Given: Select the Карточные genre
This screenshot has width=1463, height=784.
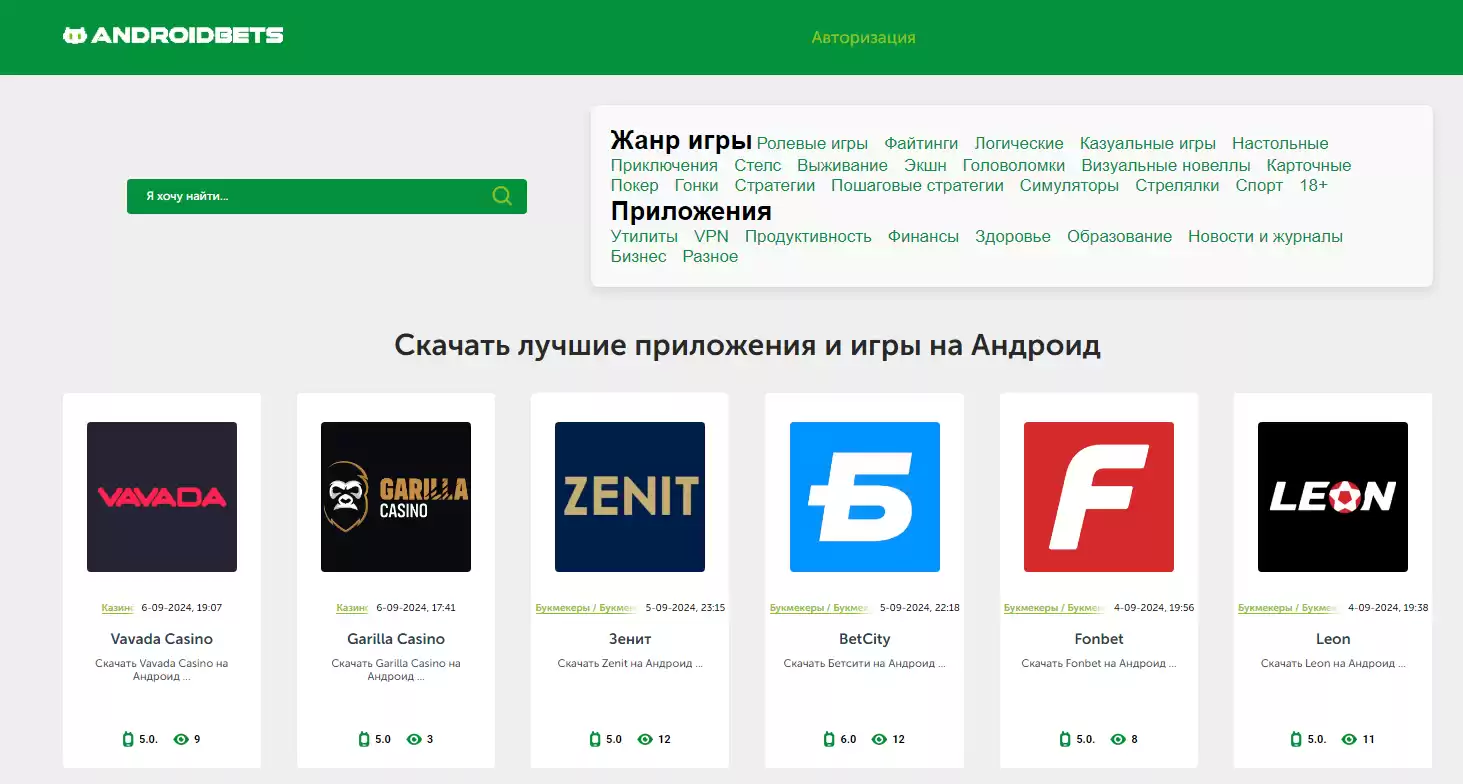Looking at the screenshot, I should 1309,166.
